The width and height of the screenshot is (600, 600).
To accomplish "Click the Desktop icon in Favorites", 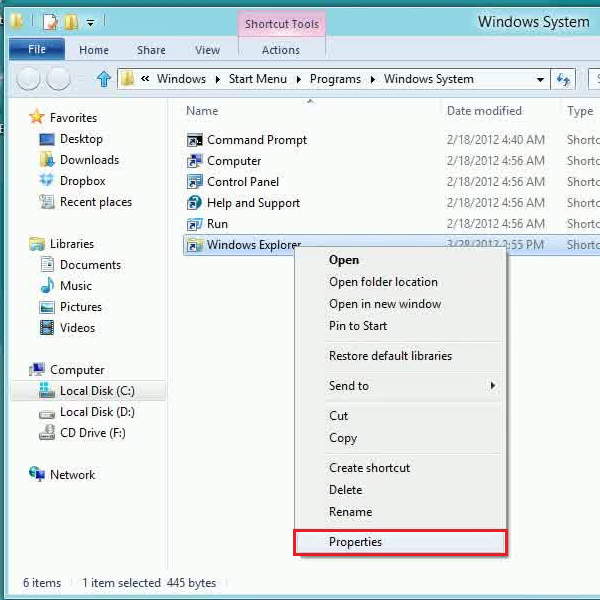I will [x=47, y=139].
